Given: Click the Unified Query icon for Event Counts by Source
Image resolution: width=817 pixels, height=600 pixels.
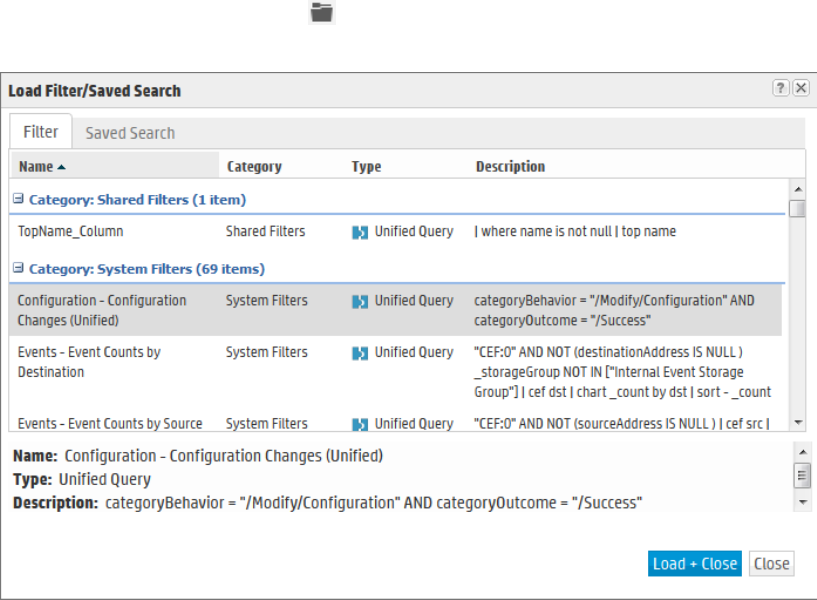Looking at the screenshot, I should (360, 425).
